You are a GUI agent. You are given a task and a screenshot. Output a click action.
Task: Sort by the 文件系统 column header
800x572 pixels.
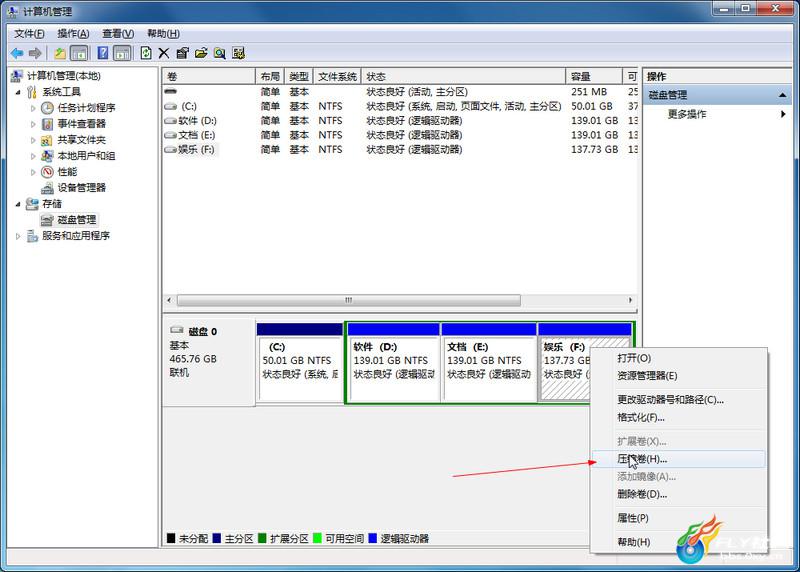click(337, 77)
